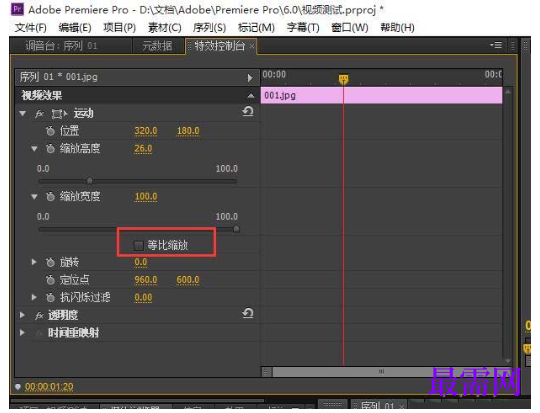Collapse the 缩放高度 property

click(x=34, y=149)
